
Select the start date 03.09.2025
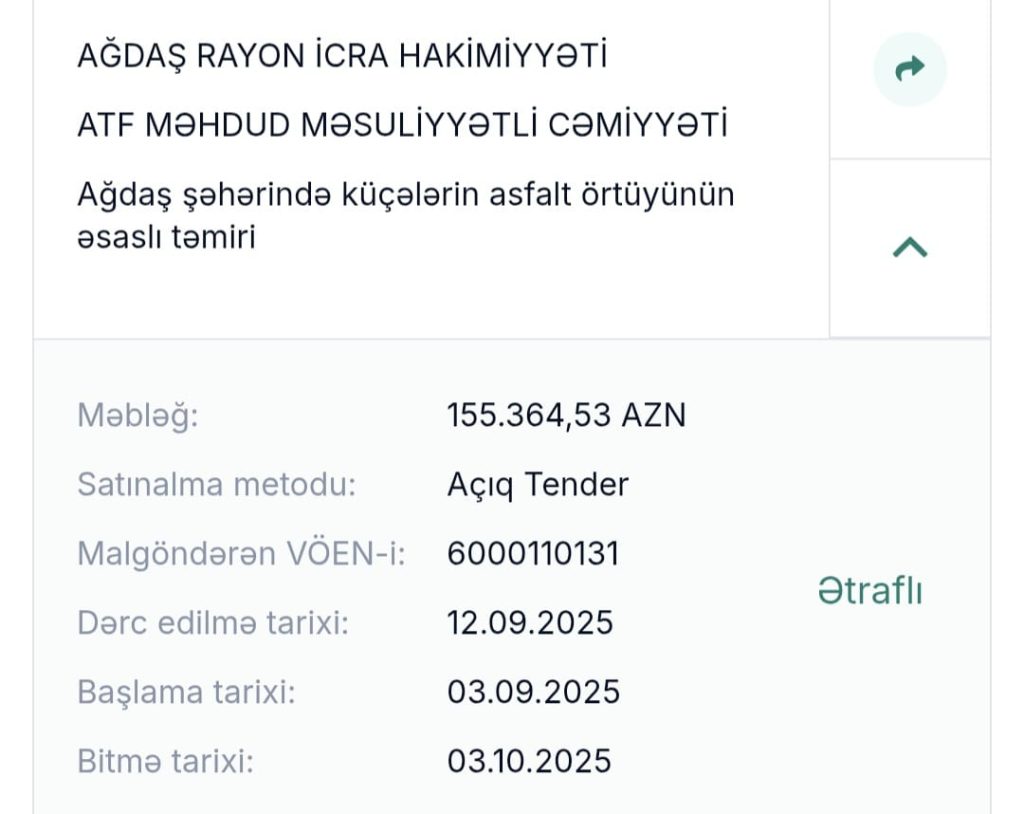click(x=533, y=692)
